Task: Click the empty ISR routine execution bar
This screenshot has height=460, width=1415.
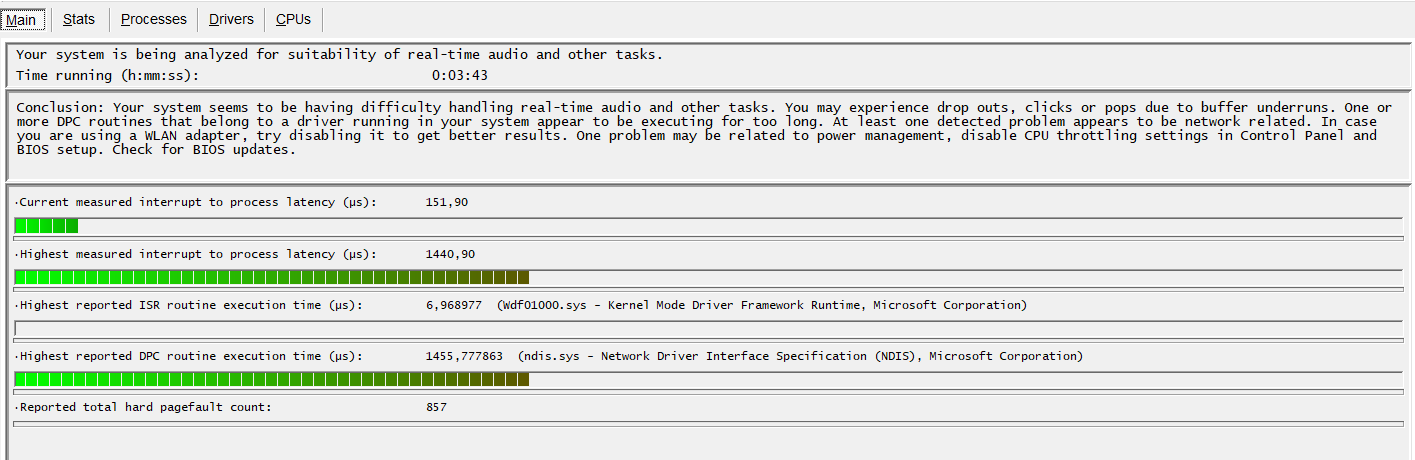Action: 708,328
